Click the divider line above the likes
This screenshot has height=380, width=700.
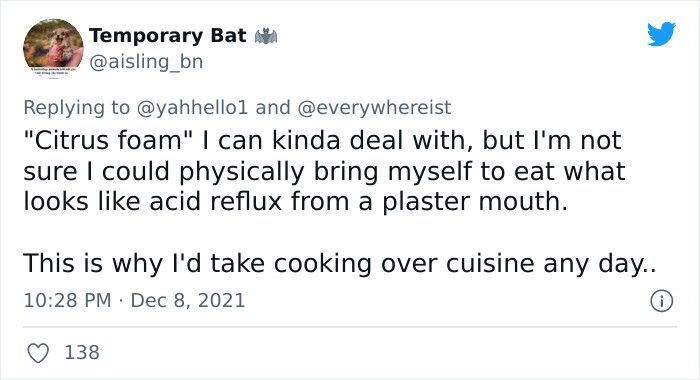(x=350, y=327)
